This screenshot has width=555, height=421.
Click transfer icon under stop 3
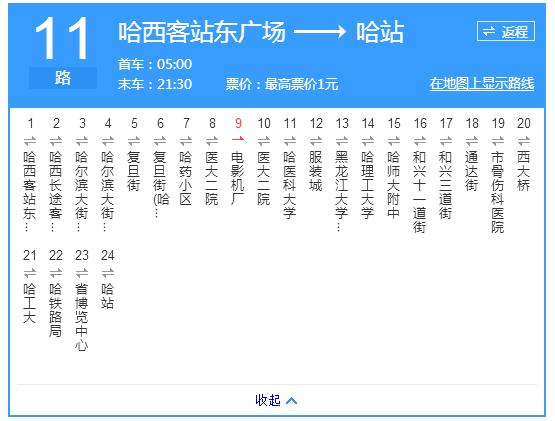[82, 141]
